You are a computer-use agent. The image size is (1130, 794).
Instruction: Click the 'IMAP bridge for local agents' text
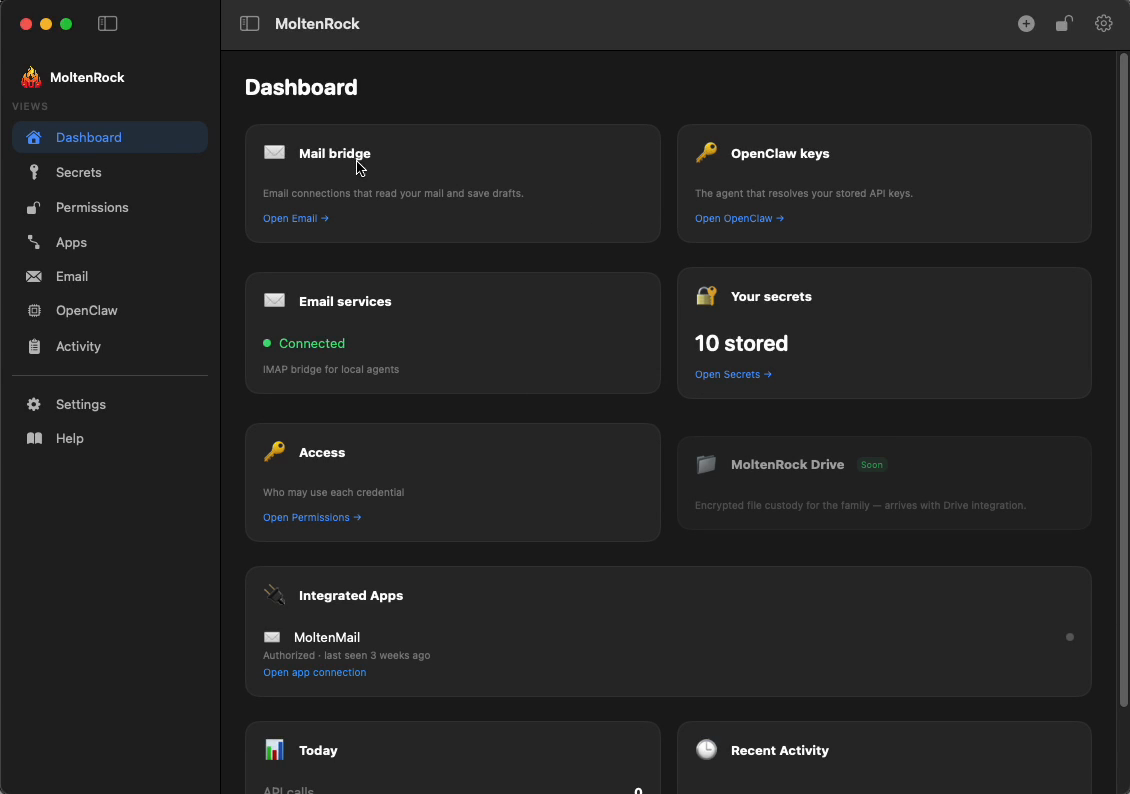point(331,369)
